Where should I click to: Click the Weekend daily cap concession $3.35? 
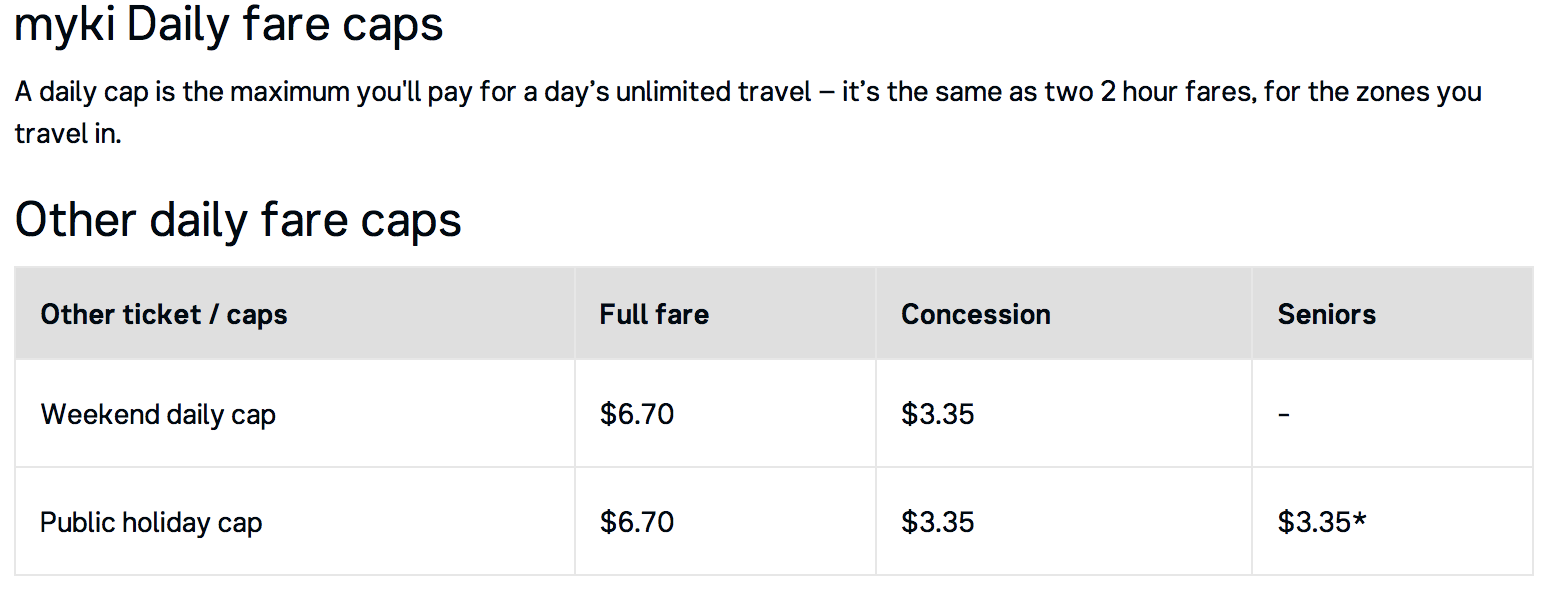937,414
